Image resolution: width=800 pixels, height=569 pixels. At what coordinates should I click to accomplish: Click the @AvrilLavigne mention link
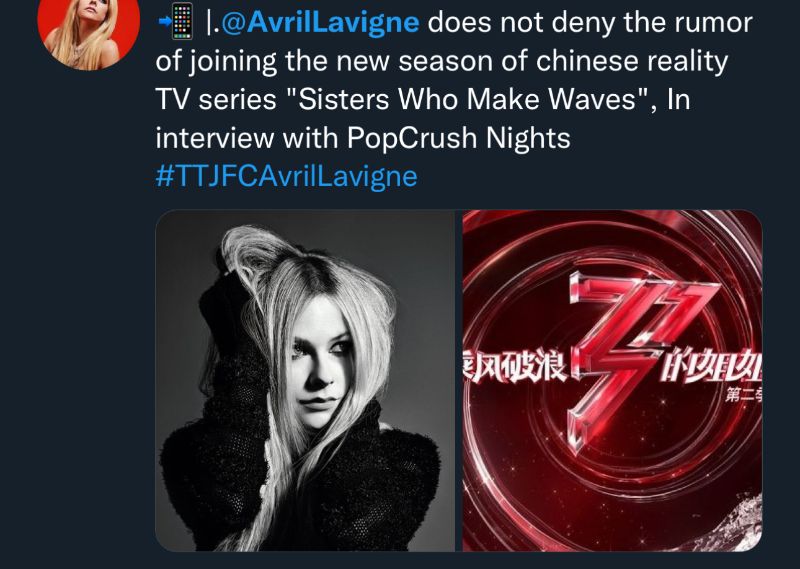[320, 22]
